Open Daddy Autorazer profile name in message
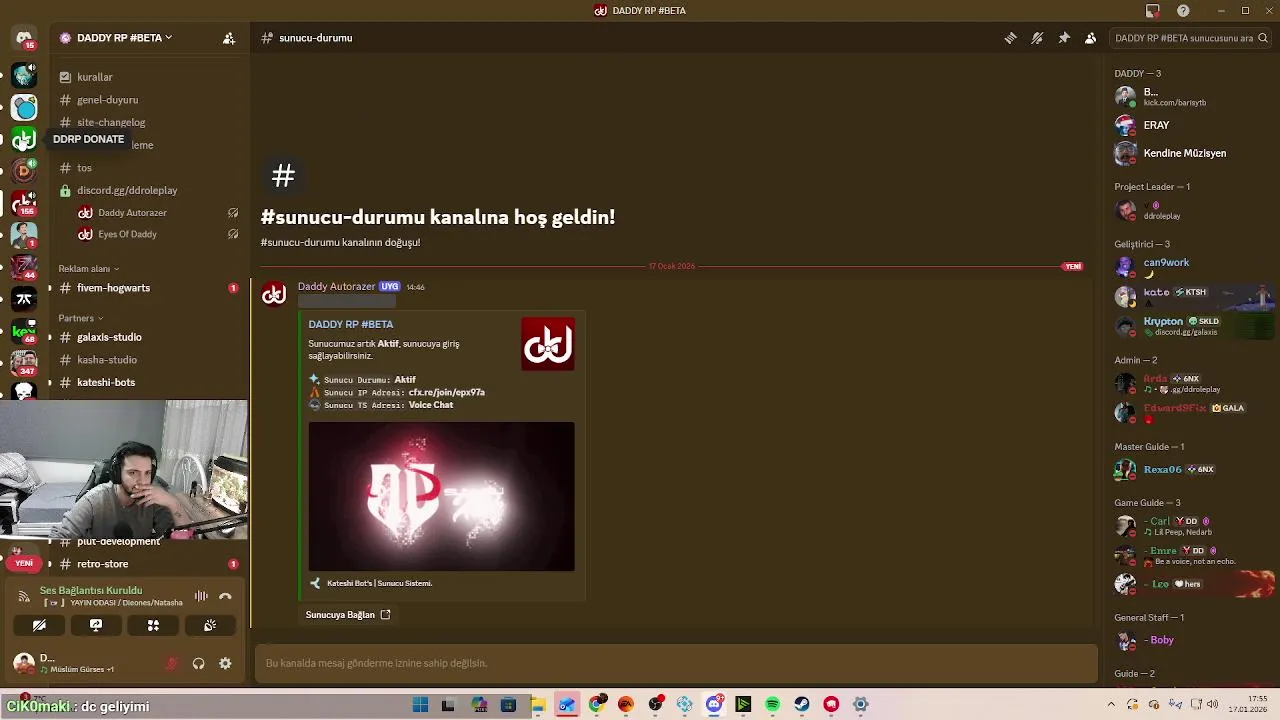 [336, 287]
